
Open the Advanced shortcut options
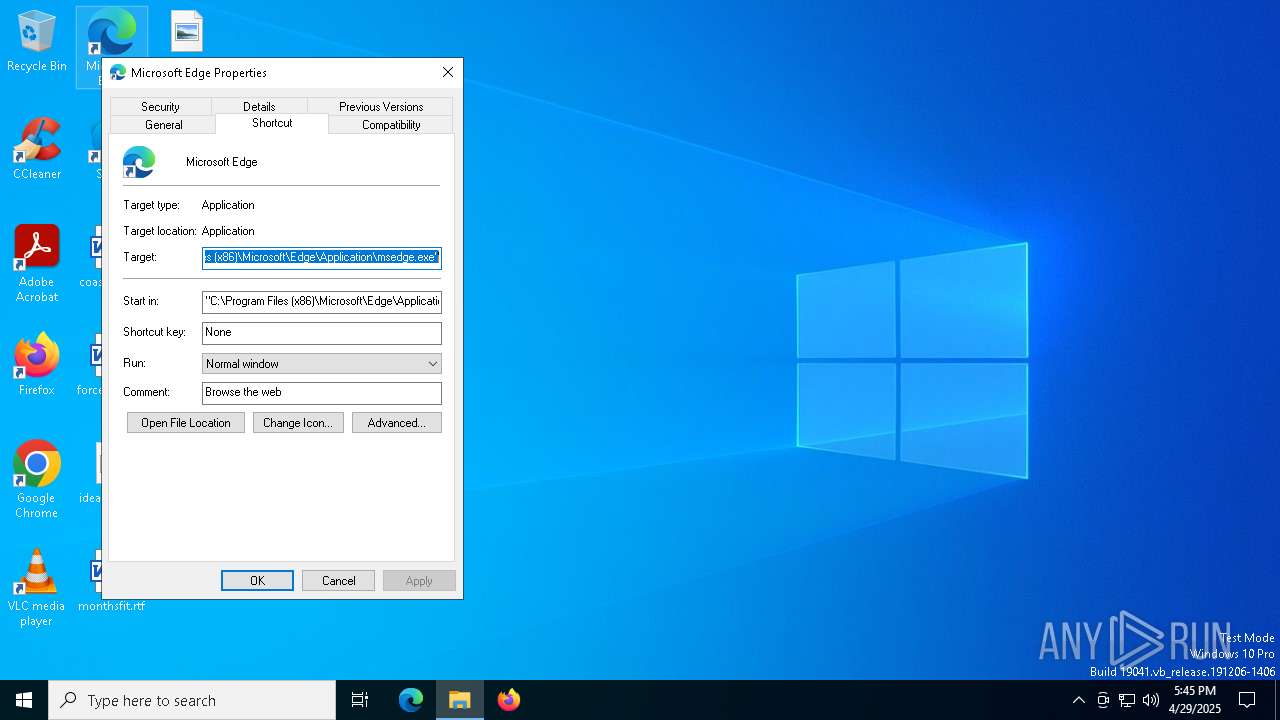(x=397, y=423)
